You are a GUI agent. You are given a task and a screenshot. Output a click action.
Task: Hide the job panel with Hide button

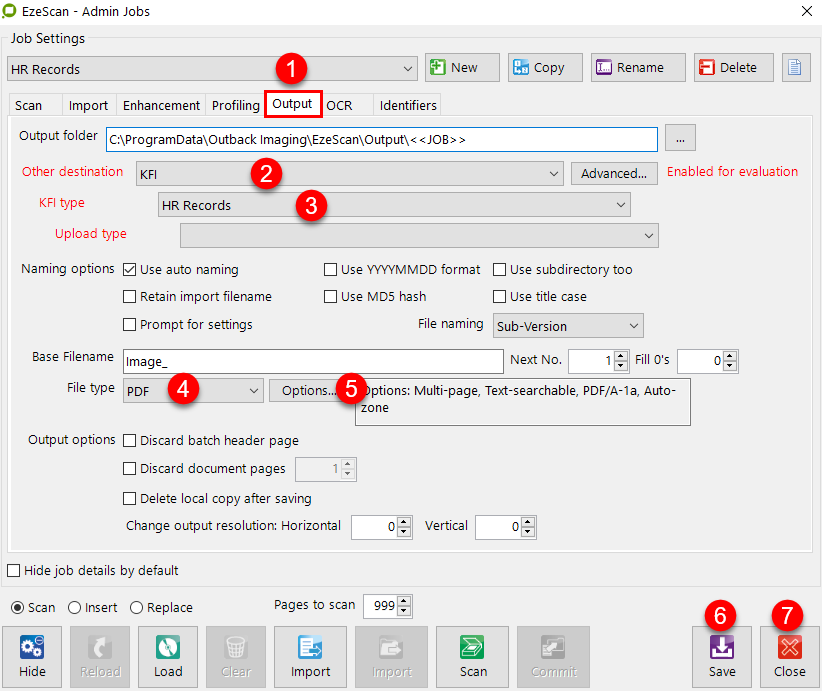[32, 655]
